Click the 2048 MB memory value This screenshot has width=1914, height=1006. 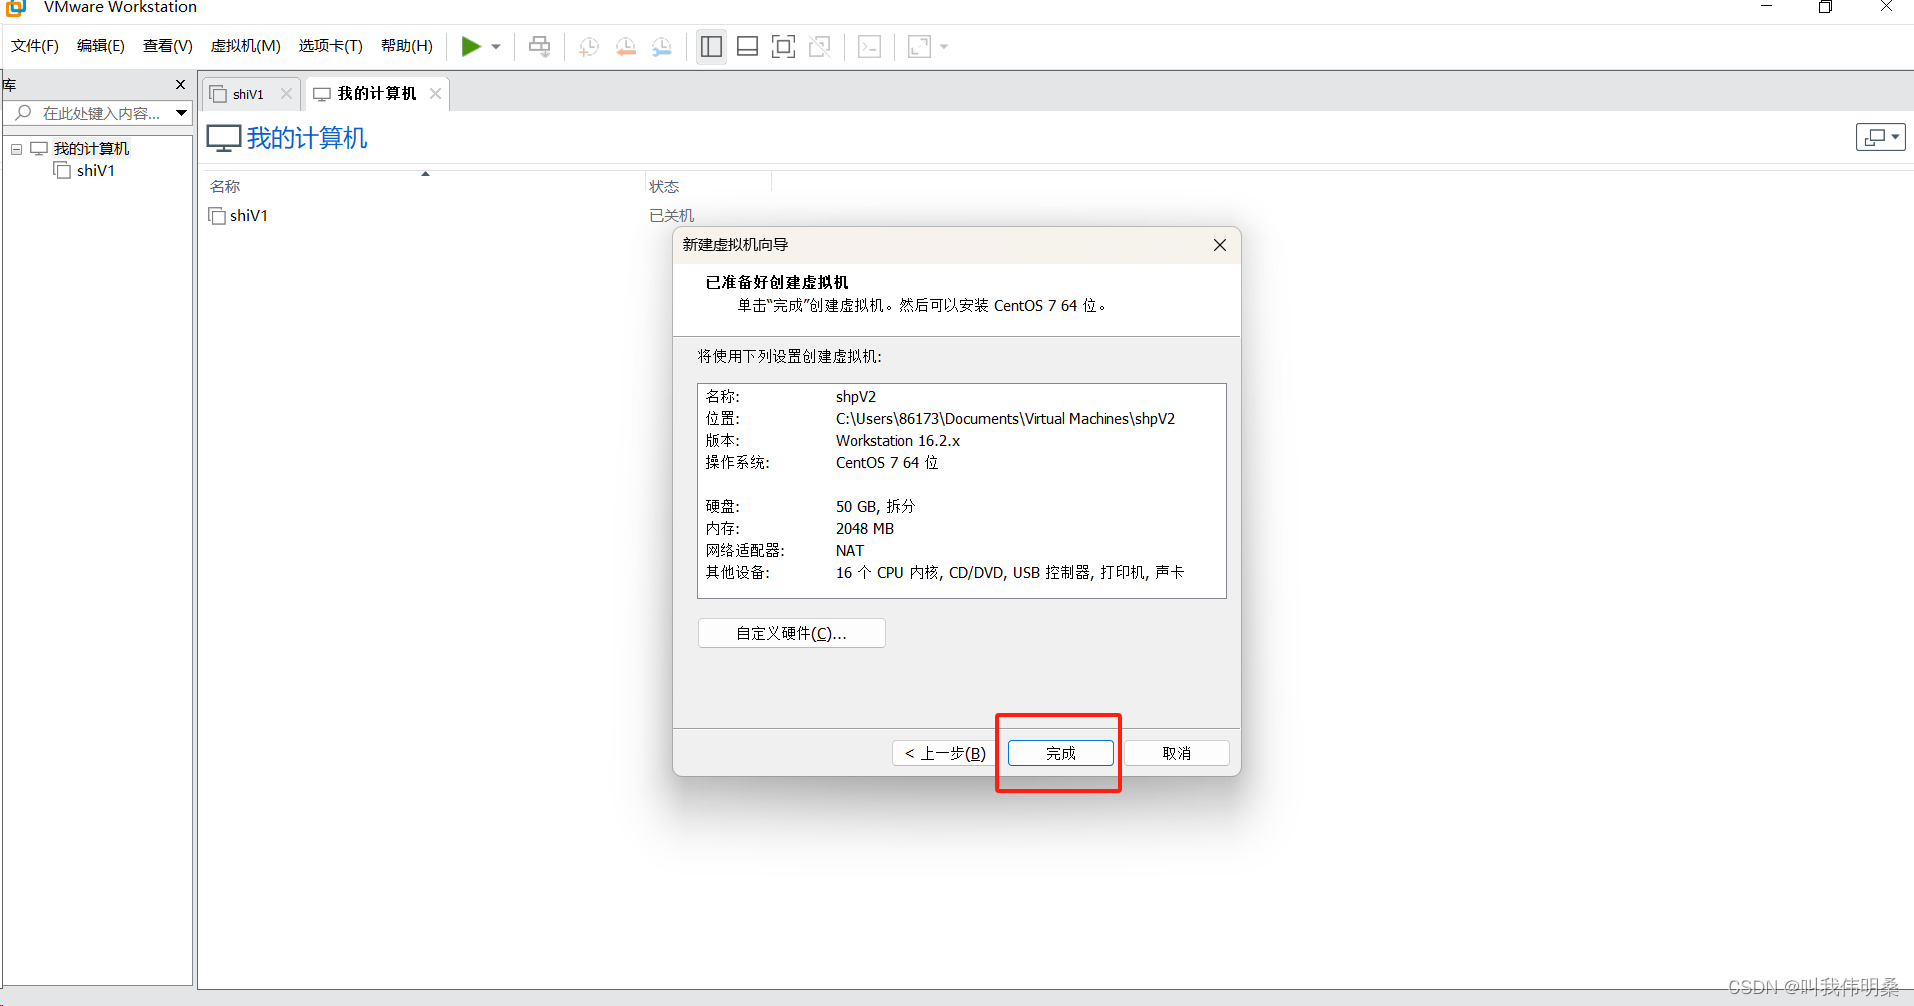pos(865,529)
